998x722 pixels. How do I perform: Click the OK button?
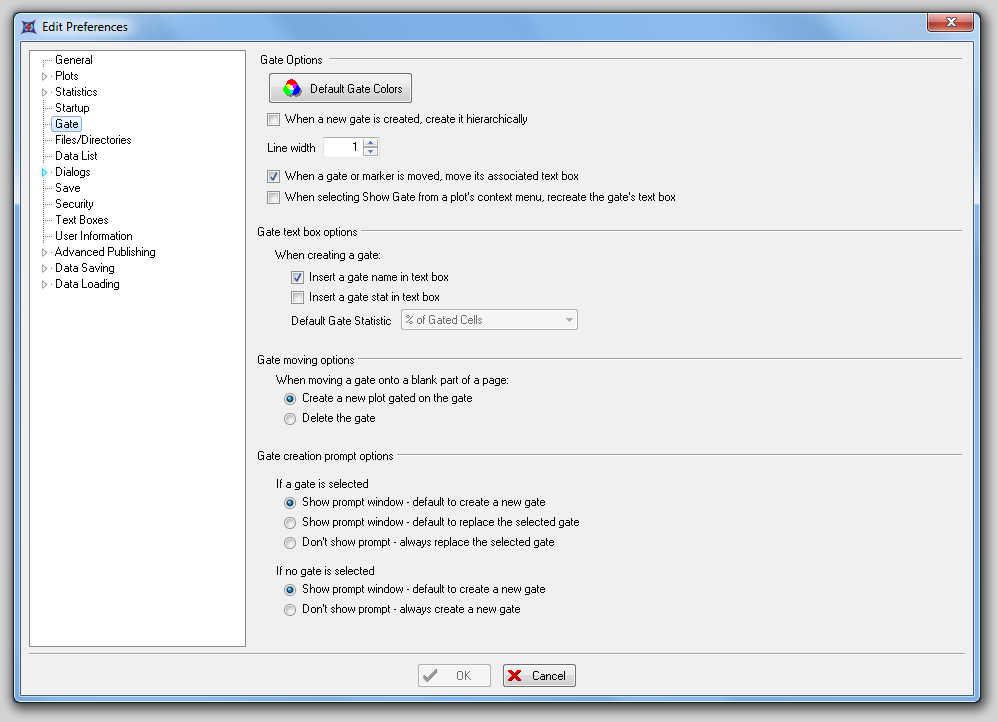(x=454, y=676)
